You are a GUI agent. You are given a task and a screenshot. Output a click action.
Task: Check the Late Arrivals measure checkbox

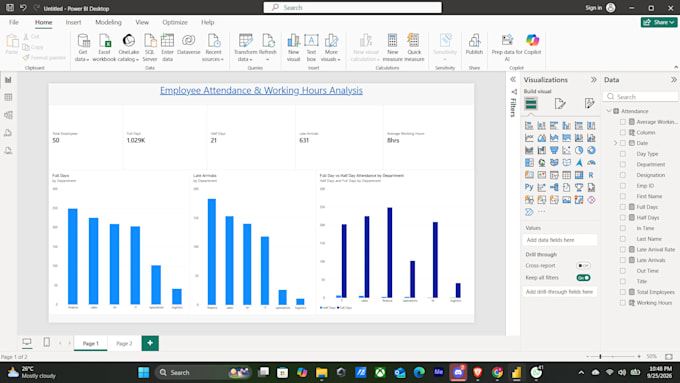(623, 260)
